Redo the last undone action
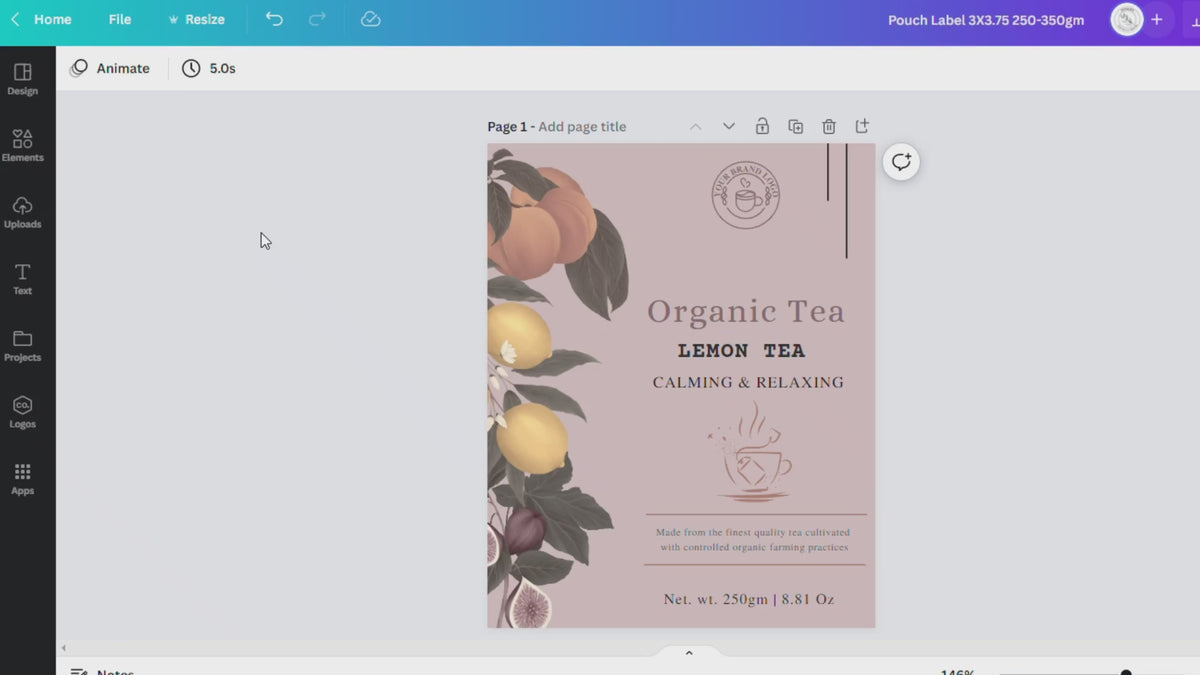The width and height of the screenshot is (1200, 675). [x=317, y=19]
